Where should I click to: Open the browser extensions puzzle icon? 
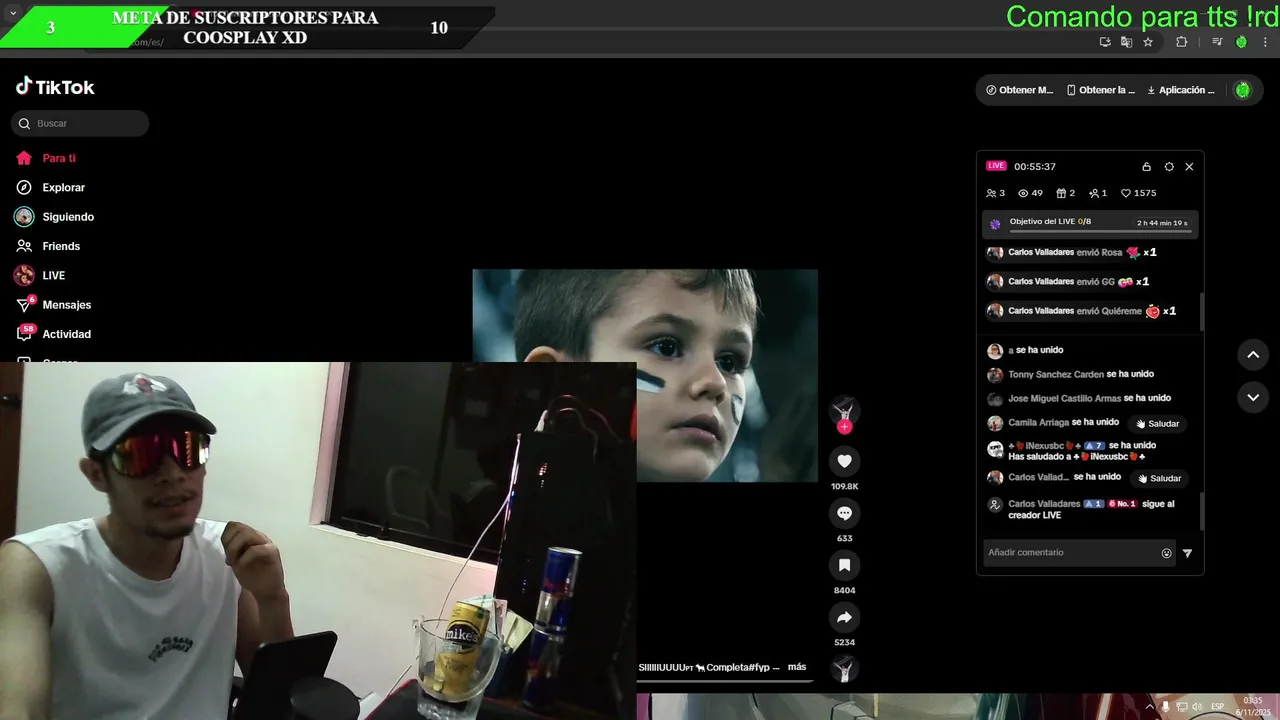pos(1181,42)
